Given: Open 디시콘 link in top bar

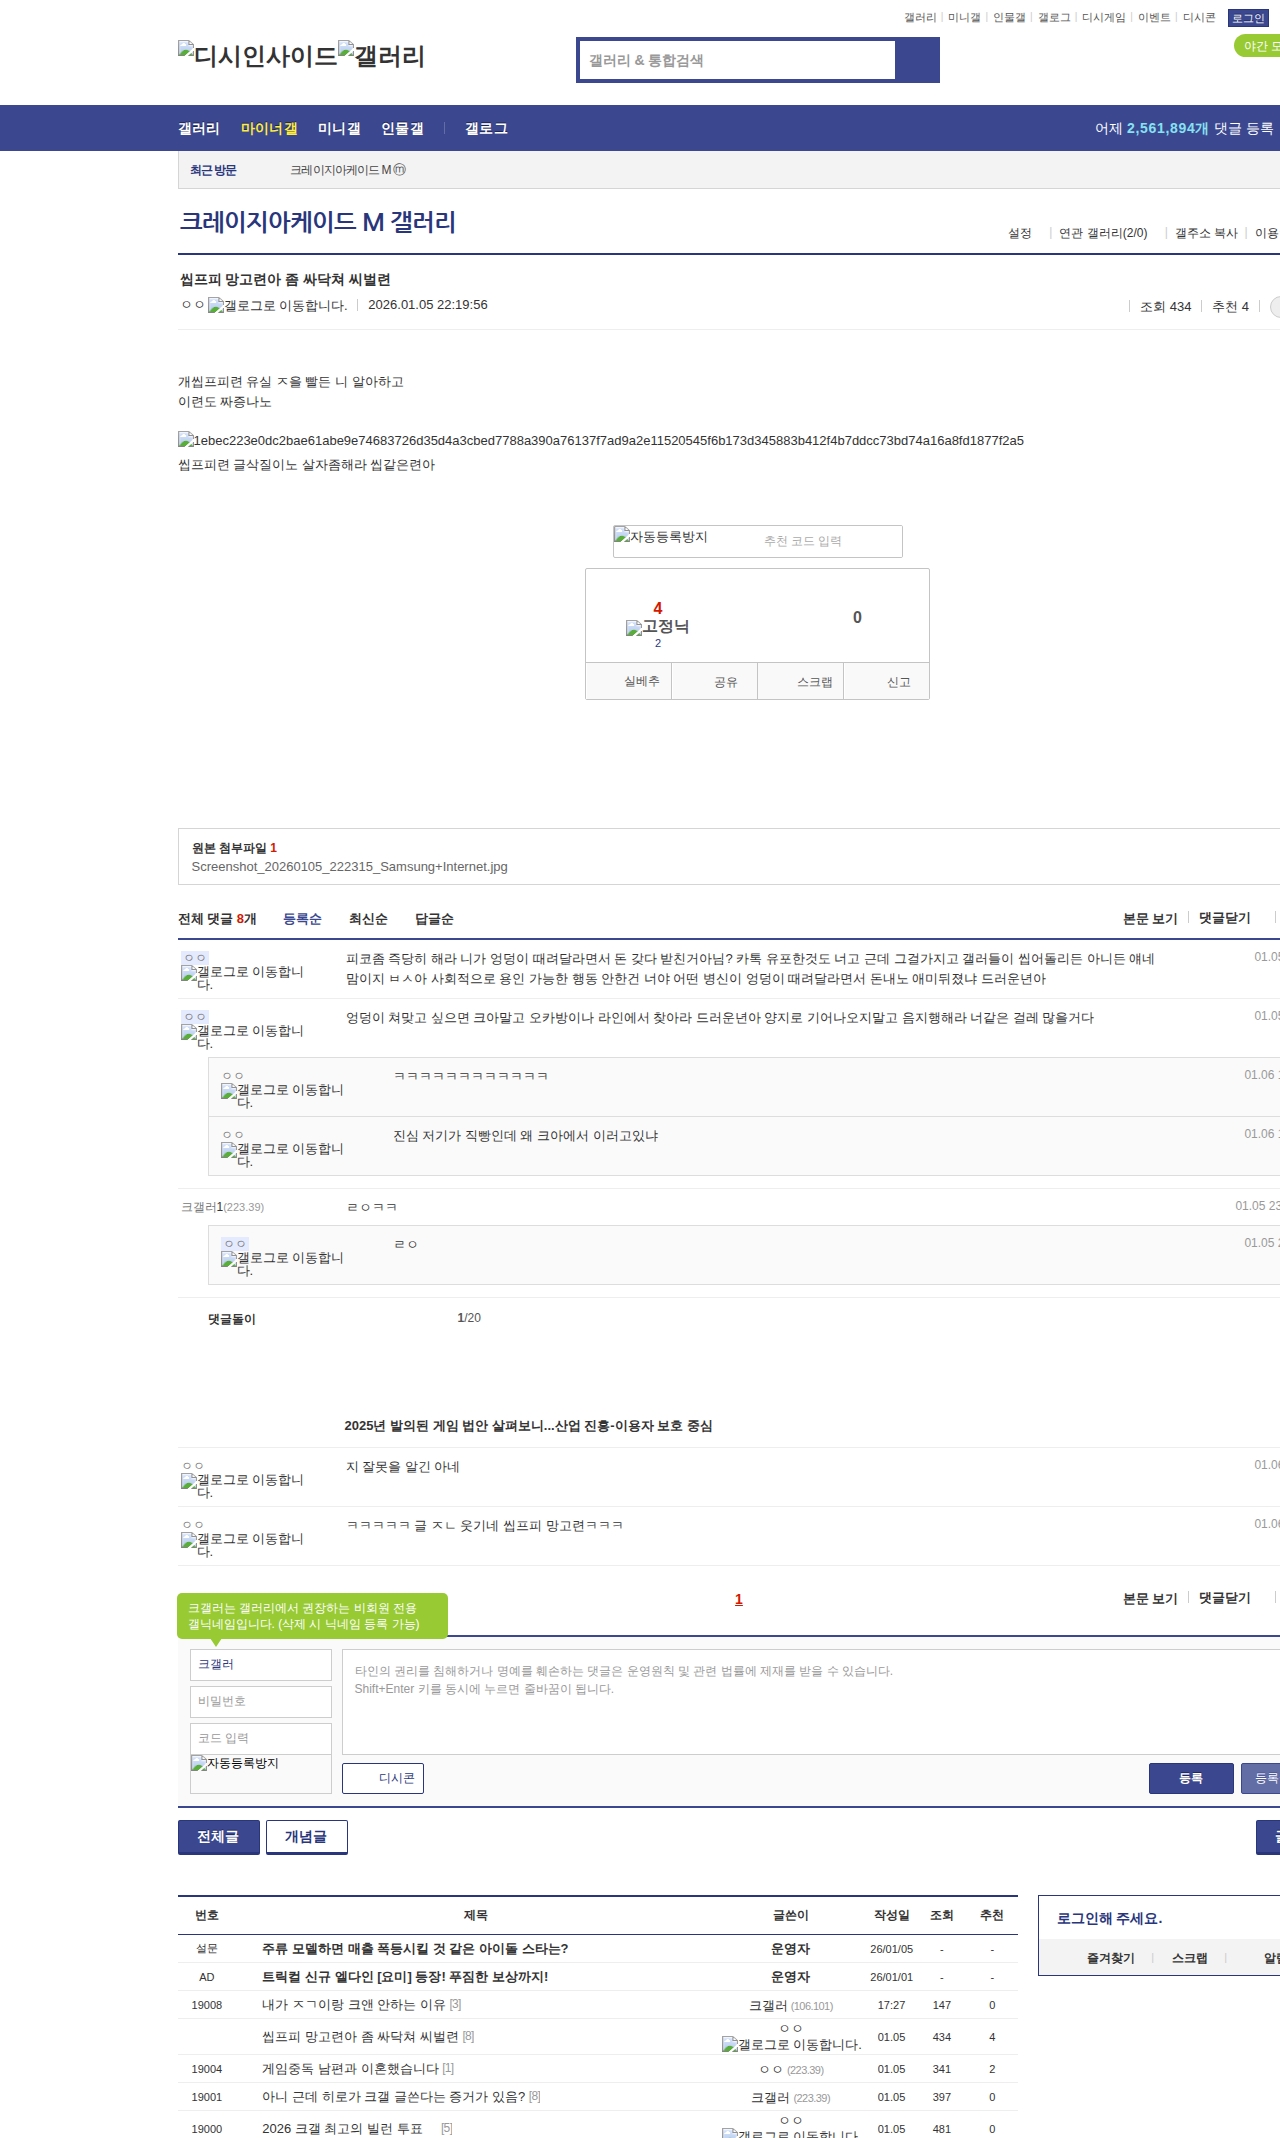Looking at the screenshot, I should [1199, 18].
